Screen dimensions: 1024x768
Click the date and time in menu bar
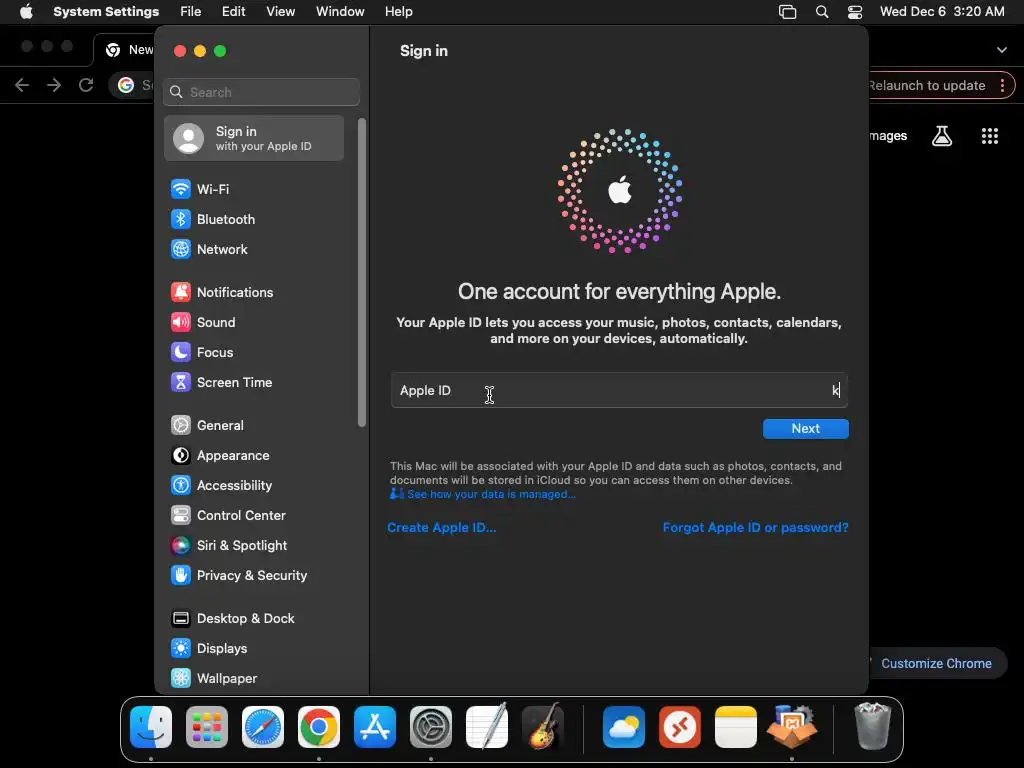pos(942,12)
